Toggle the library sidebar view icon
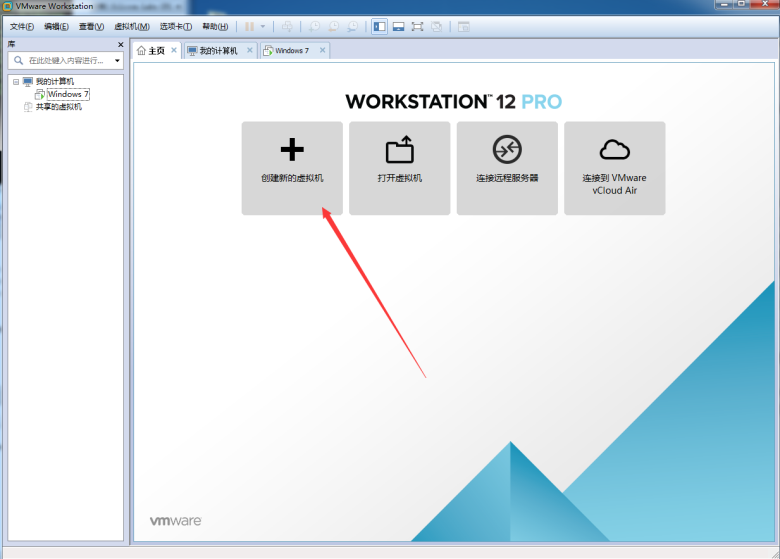Image resolution: width=780 pixels, height=559 pixels. pyautogui.click(x=380, y=27)
